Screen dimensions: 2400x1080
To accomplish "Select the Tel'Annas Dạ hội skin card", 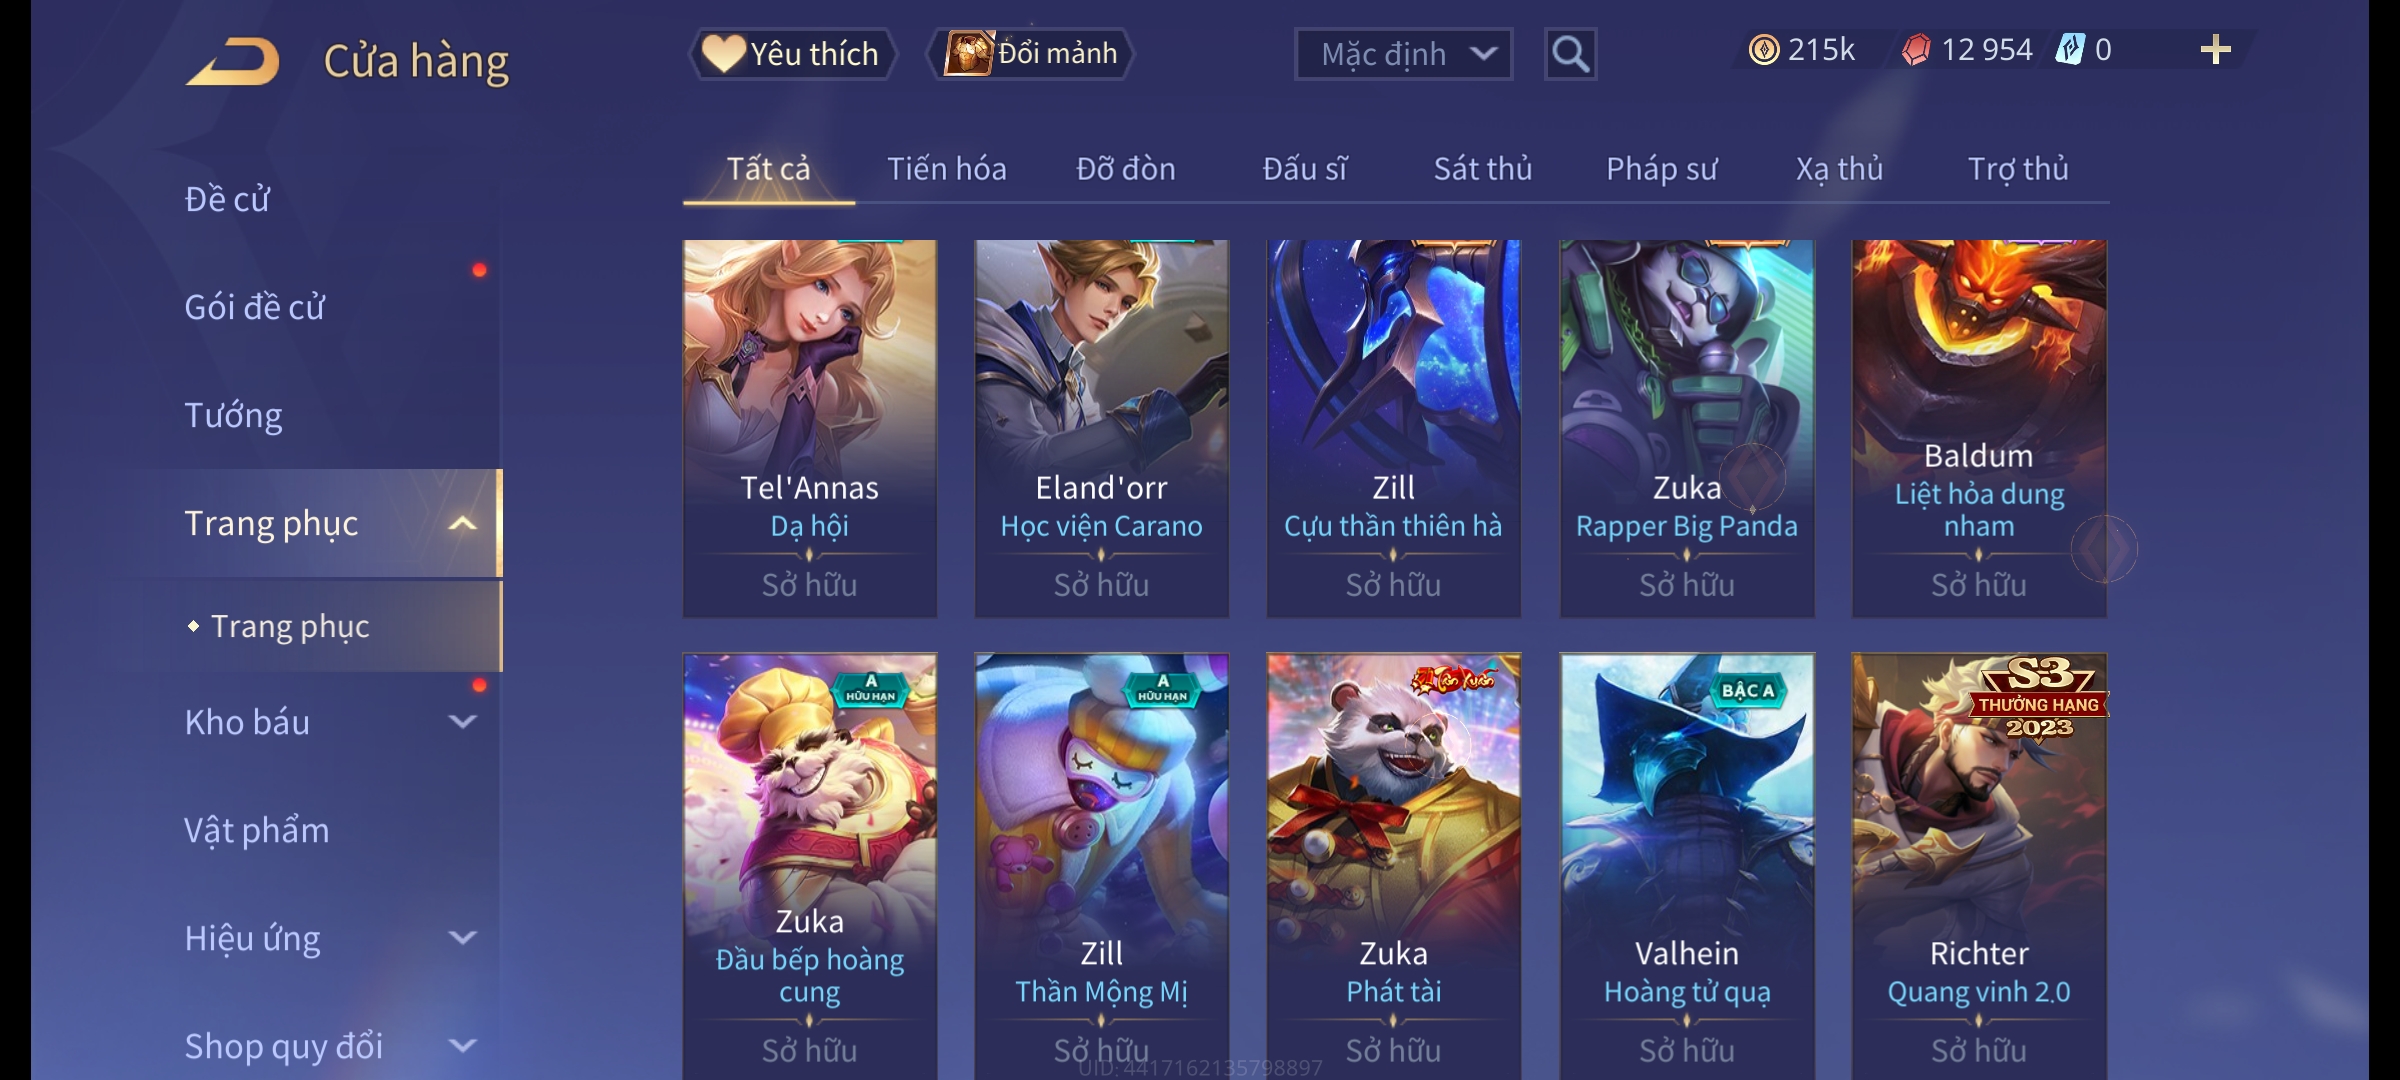I will [x=810, y=428].
